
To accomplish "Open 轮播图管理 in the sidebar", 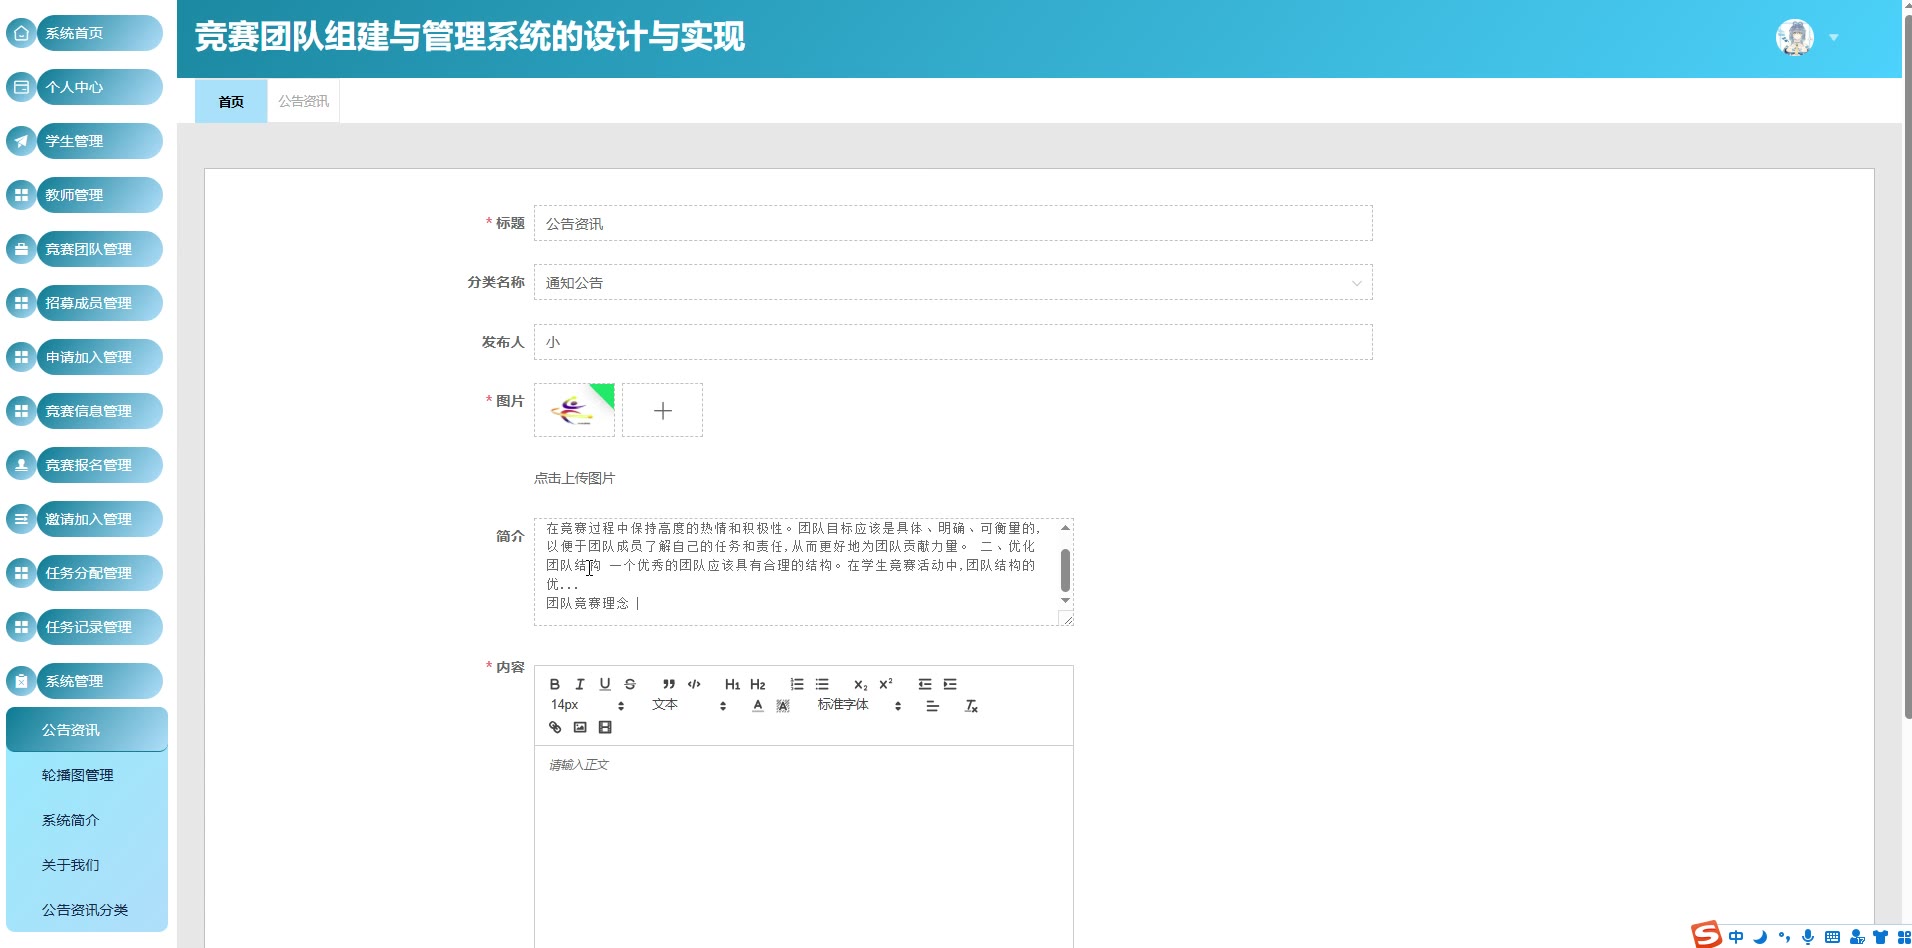I will (78, 775).
